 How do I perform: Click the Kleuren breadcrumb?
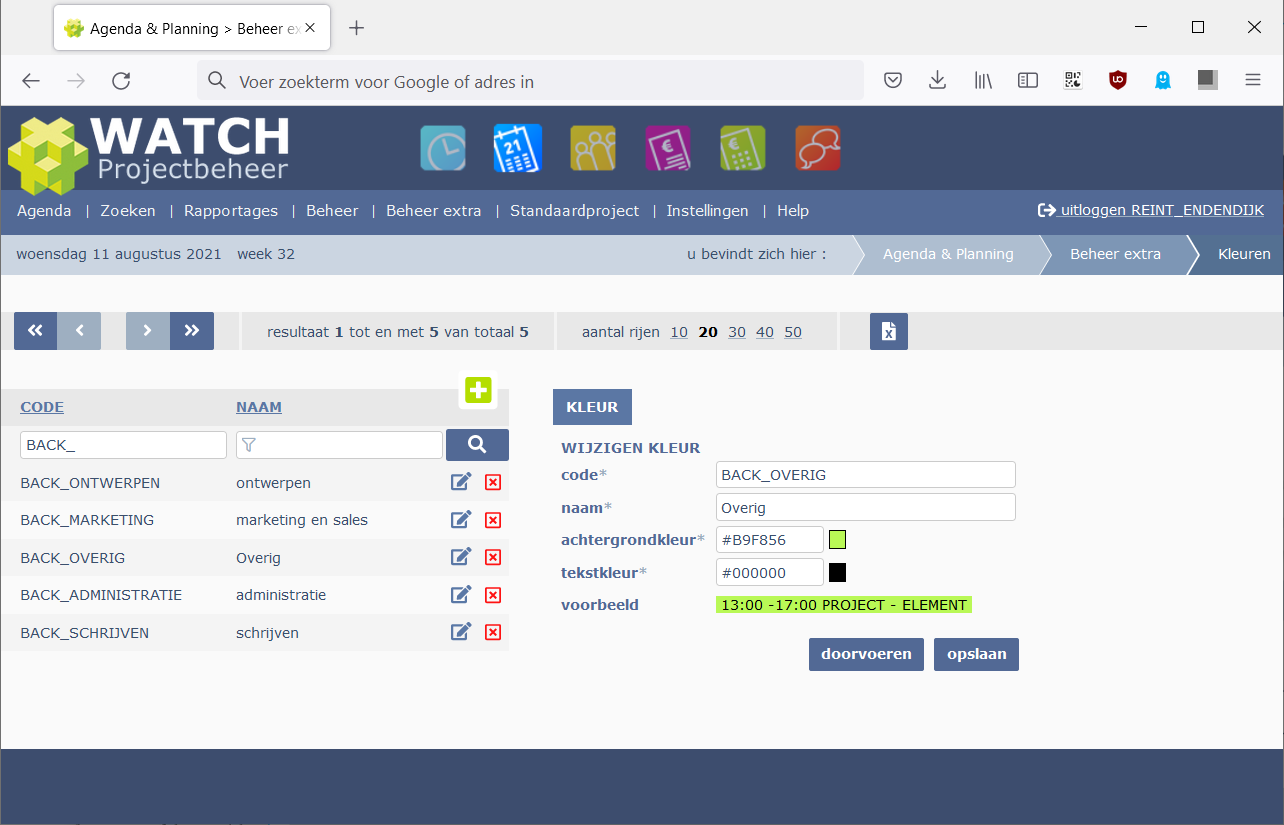[1244, 254]
